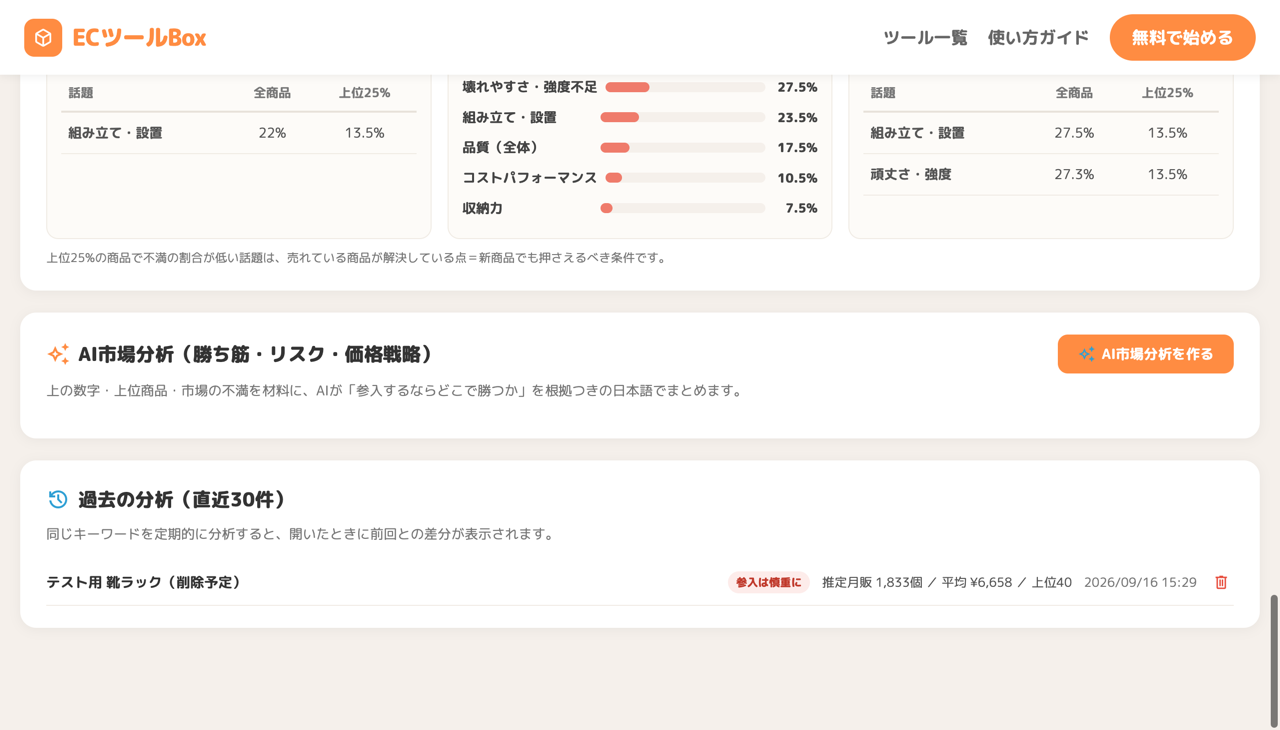The image size is (1280, 730).
Task: Select the 頑丈さ・強度 table row label
Action: (910, 174)
